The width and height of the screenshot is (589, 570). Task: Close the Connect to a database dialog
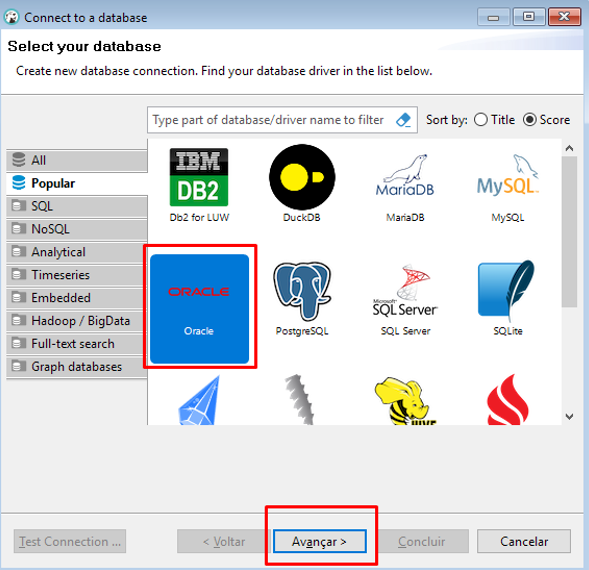point(565,17)
